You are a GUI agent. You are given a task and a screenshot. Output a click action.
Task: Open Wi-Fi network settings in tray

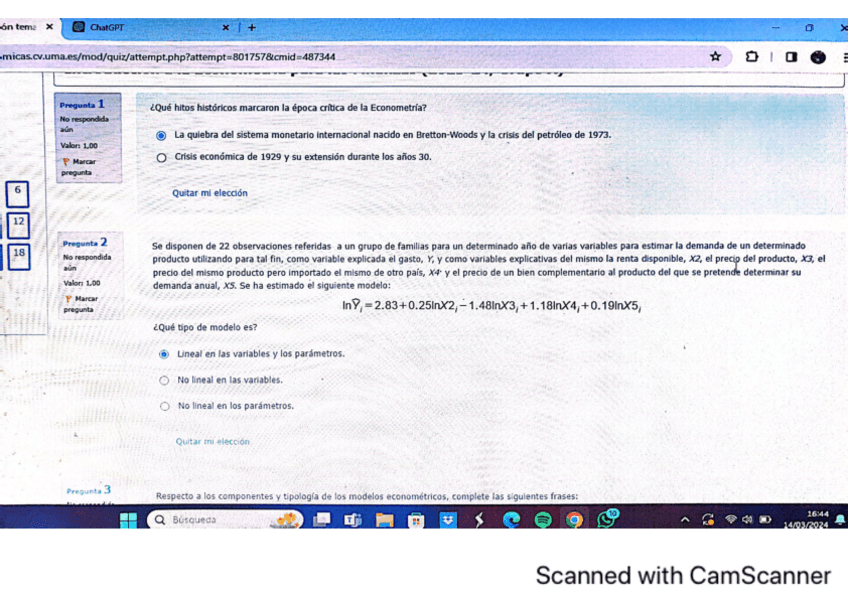[731, 520]
